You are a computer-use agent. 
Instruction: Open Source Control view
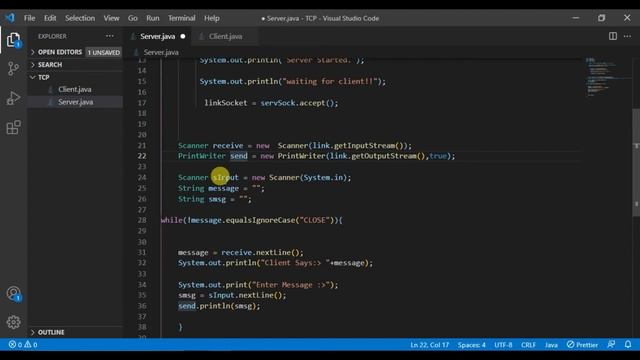pyautogui.click(x=13, y=69)
